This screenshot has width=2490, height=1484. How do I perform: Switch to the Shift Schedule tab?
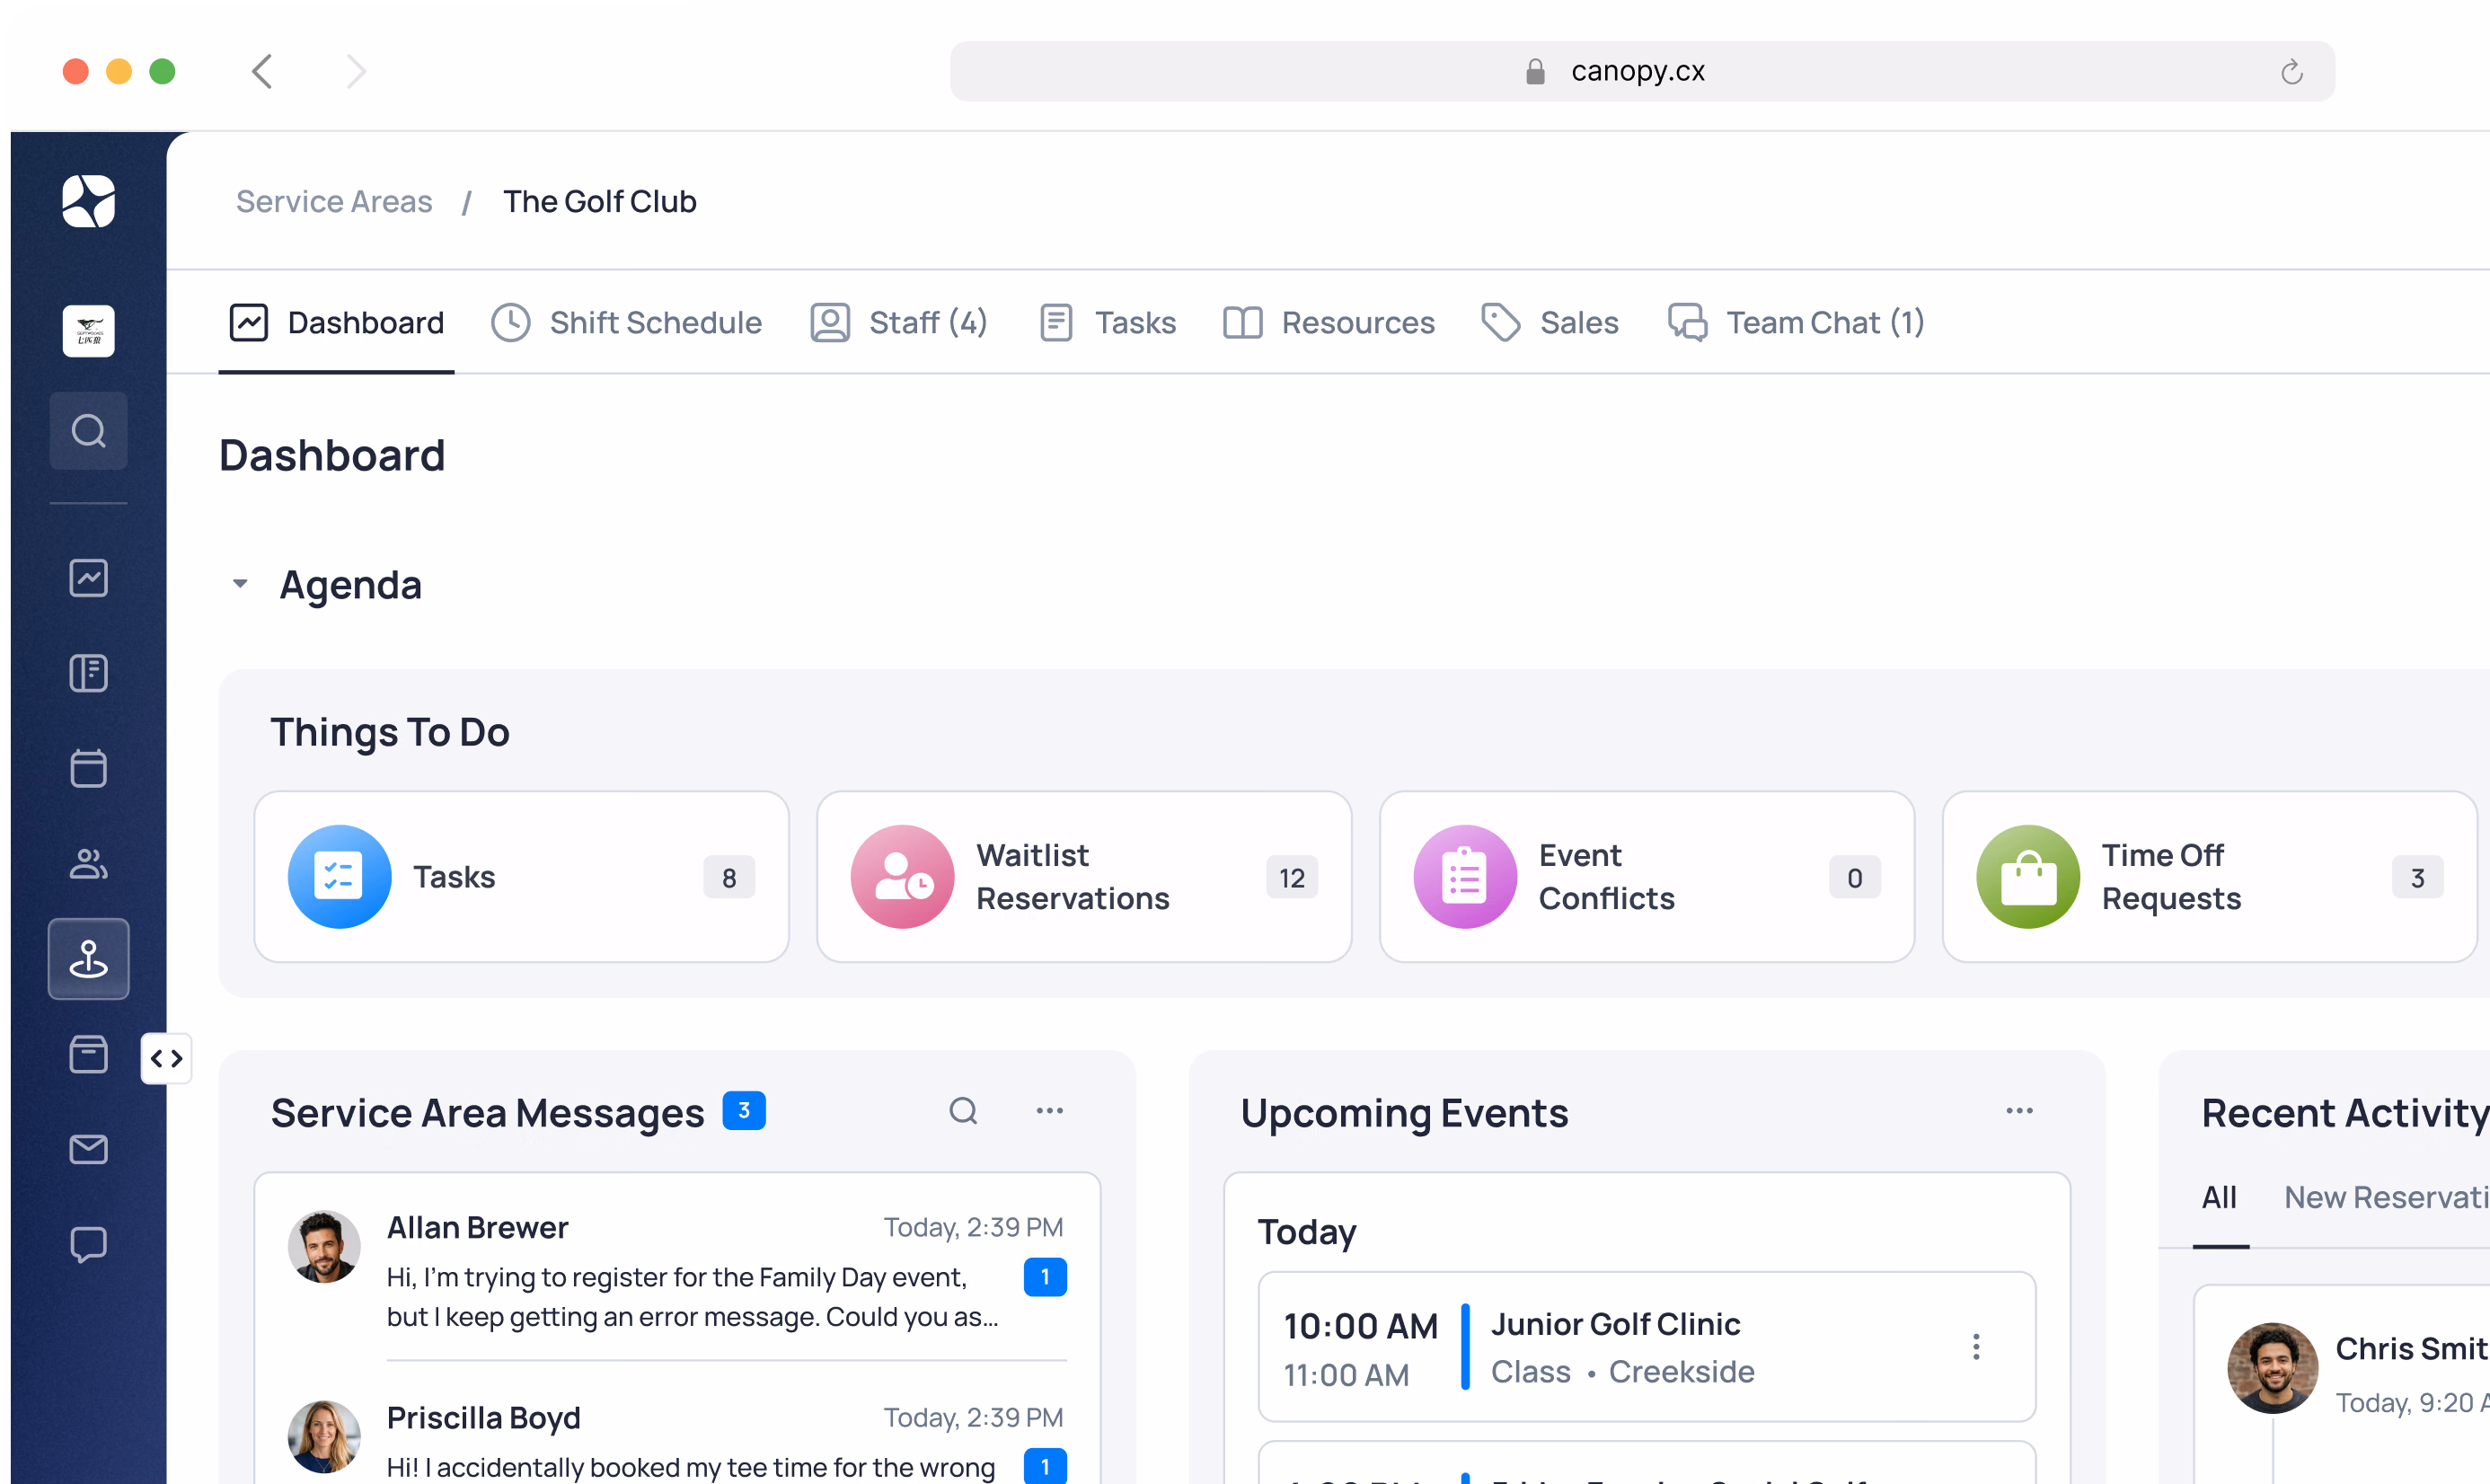[627, 323]
